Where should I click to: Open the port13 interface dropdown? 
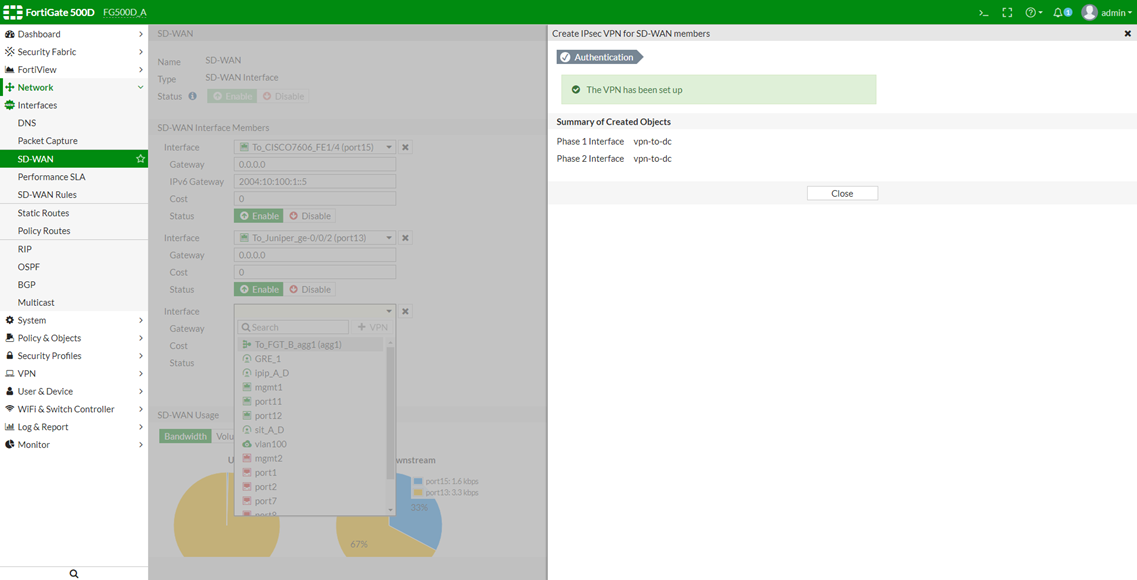(315, 238)
